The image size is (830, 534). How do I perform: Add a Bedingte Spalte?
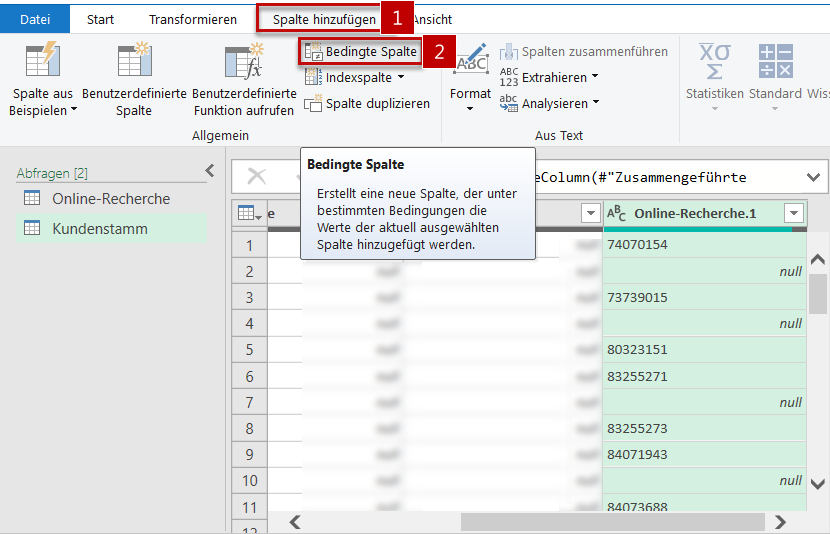(360, 51)
